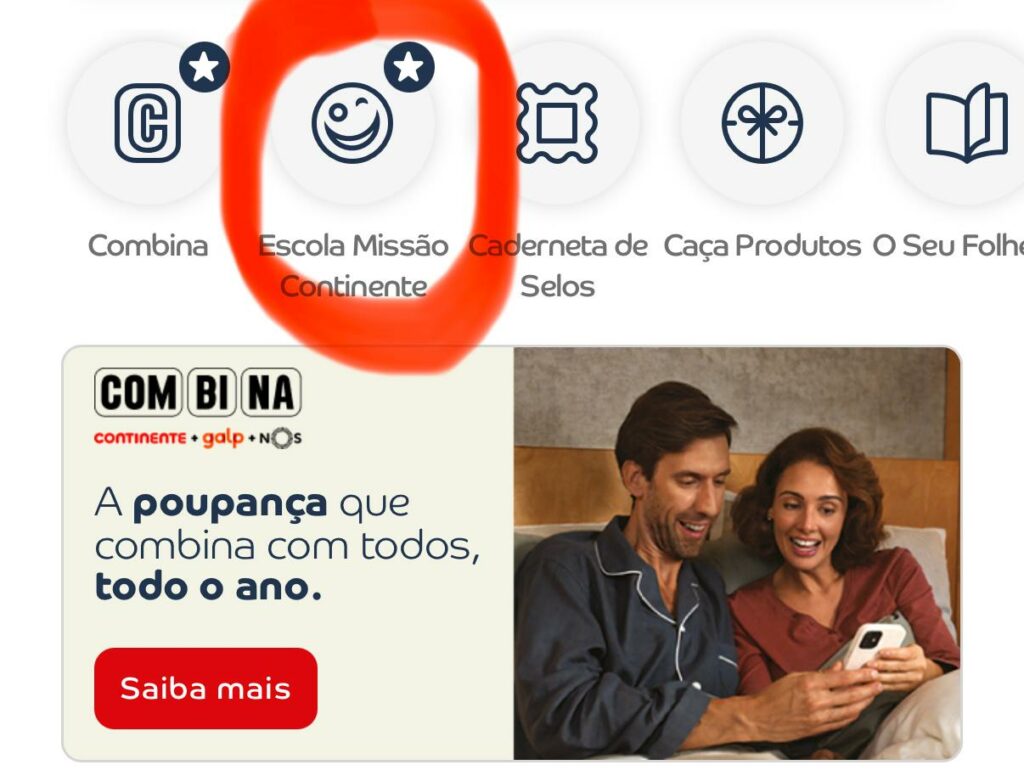Tap the star badge on Combina
This screenshot has height=776, width=1024.
[204, 67]
